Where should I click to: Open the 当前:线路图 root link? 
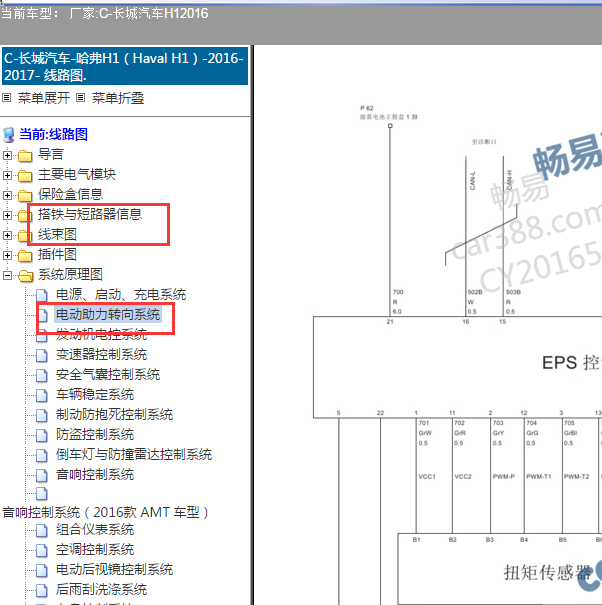(x=53, y=134)
